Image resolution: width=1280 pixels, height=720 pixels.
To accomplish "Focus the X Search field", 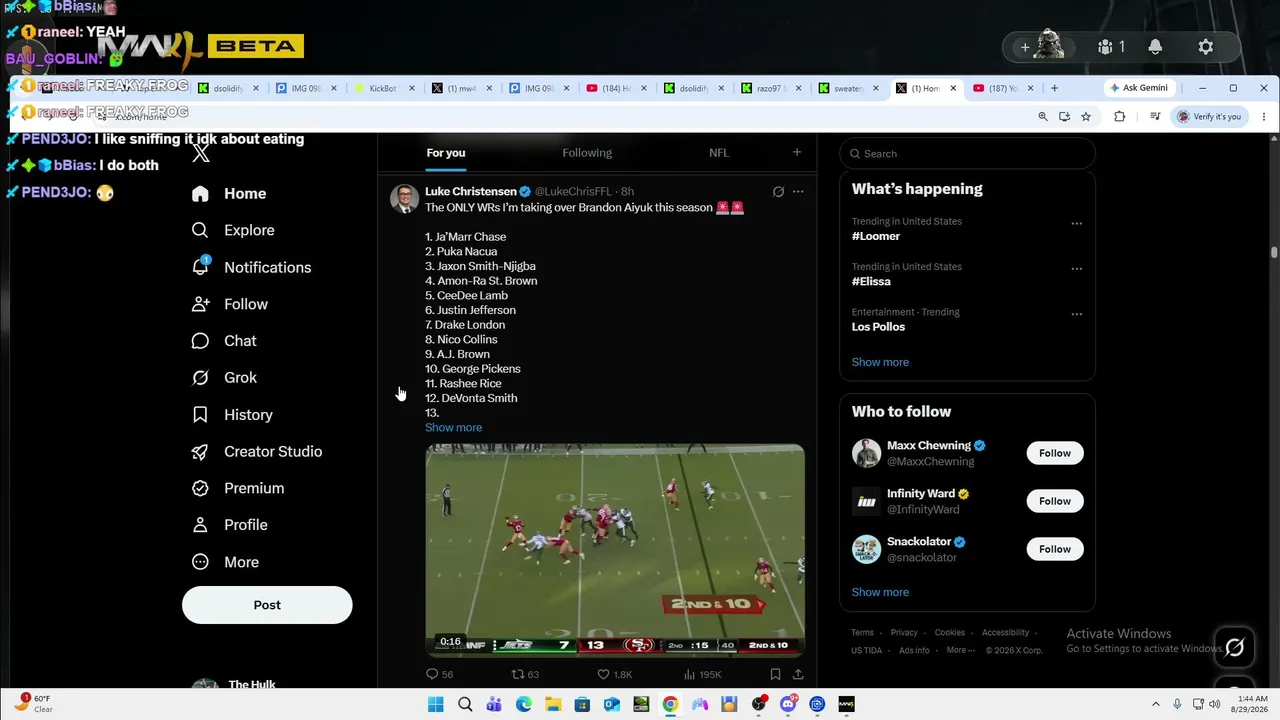I will click(x=968, y=154).
